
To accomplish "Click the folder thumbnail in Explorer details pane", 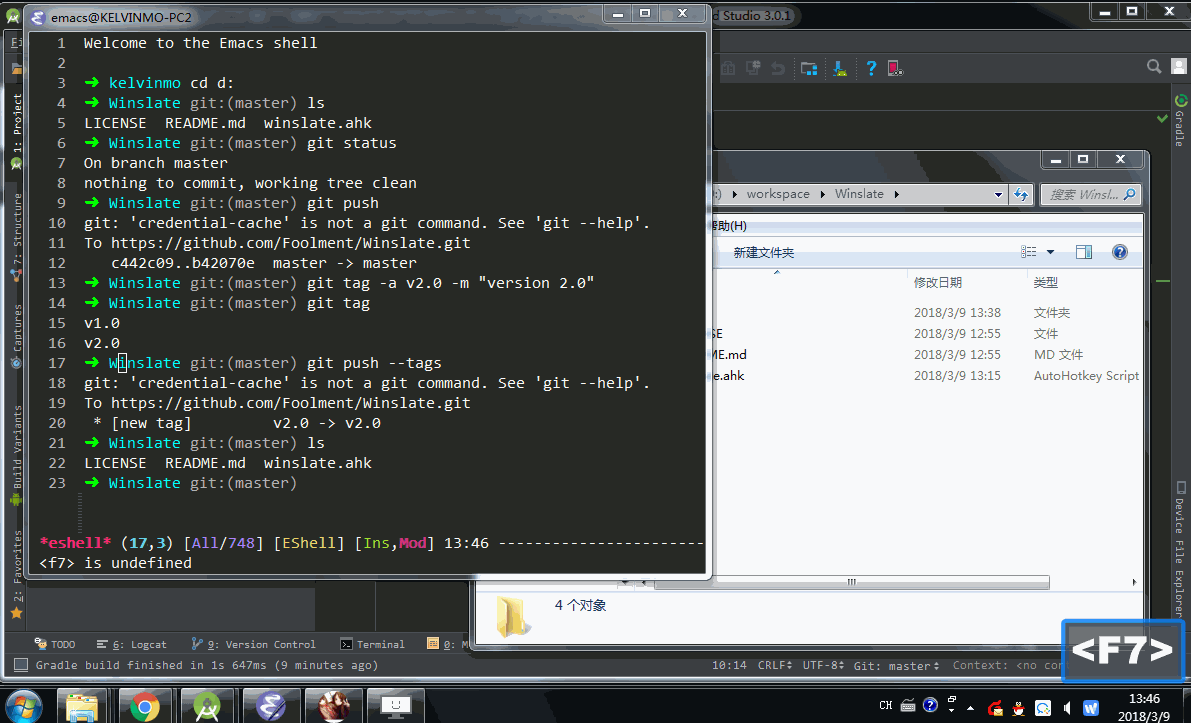I will click(513, 615).
